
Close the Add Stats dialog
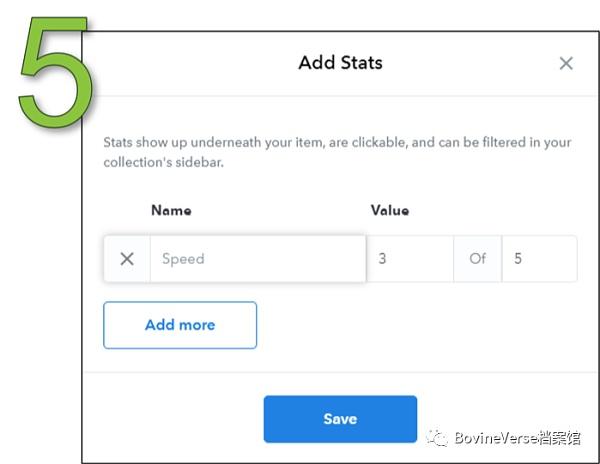tap(566, 63)
